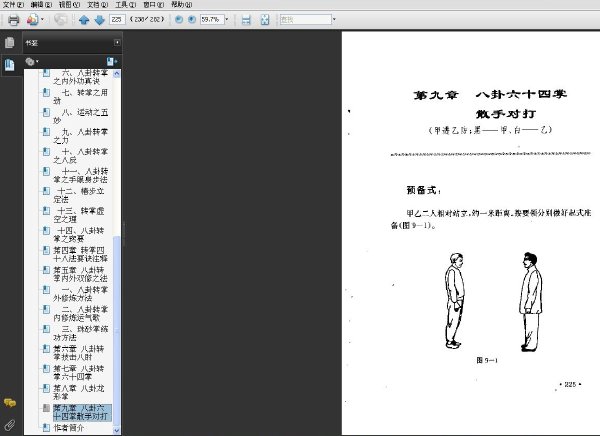Screen dimensions: 600x436
Task: Click the 预备式 section heading
Action: pos(423,190)
